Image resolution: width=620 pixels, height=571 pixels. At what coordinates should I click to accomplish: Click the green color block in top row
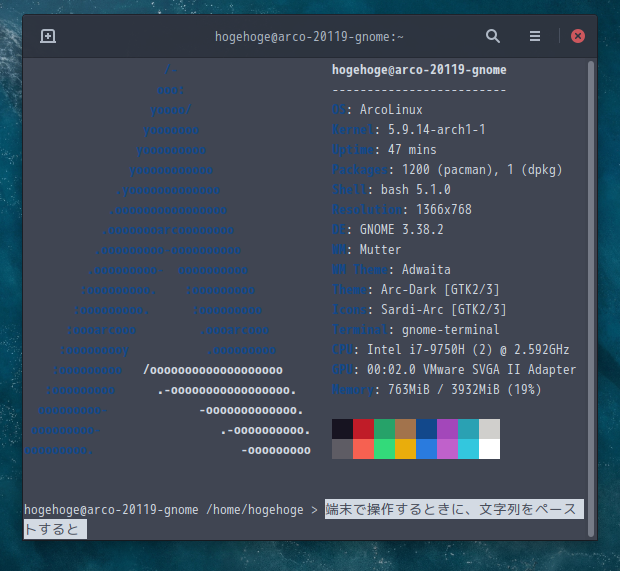tap(384, 429)
